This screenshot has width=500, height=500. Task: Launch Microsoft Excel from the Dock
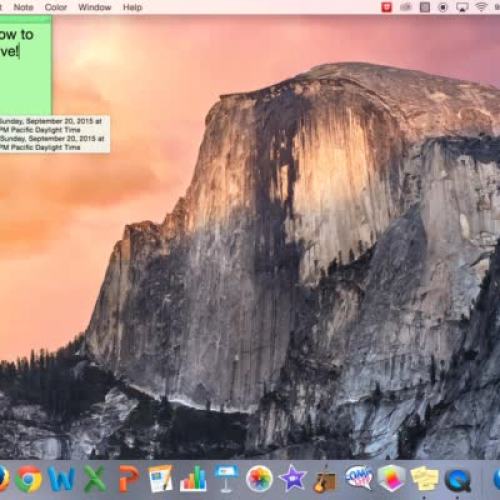coord(95,479)
